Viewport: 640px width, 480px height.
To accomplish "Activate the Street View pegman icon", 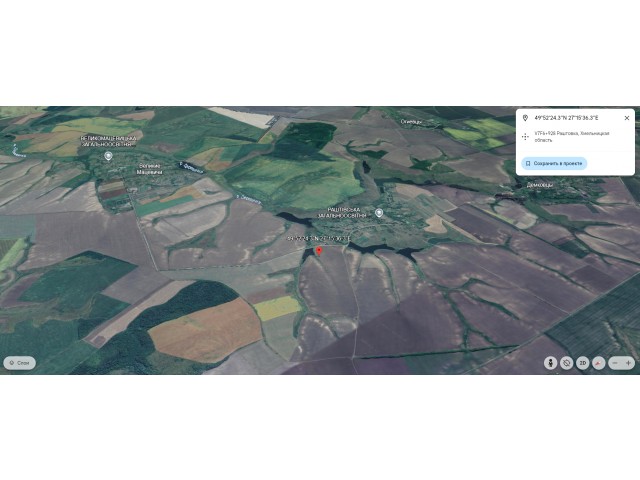I will [550, 363].
